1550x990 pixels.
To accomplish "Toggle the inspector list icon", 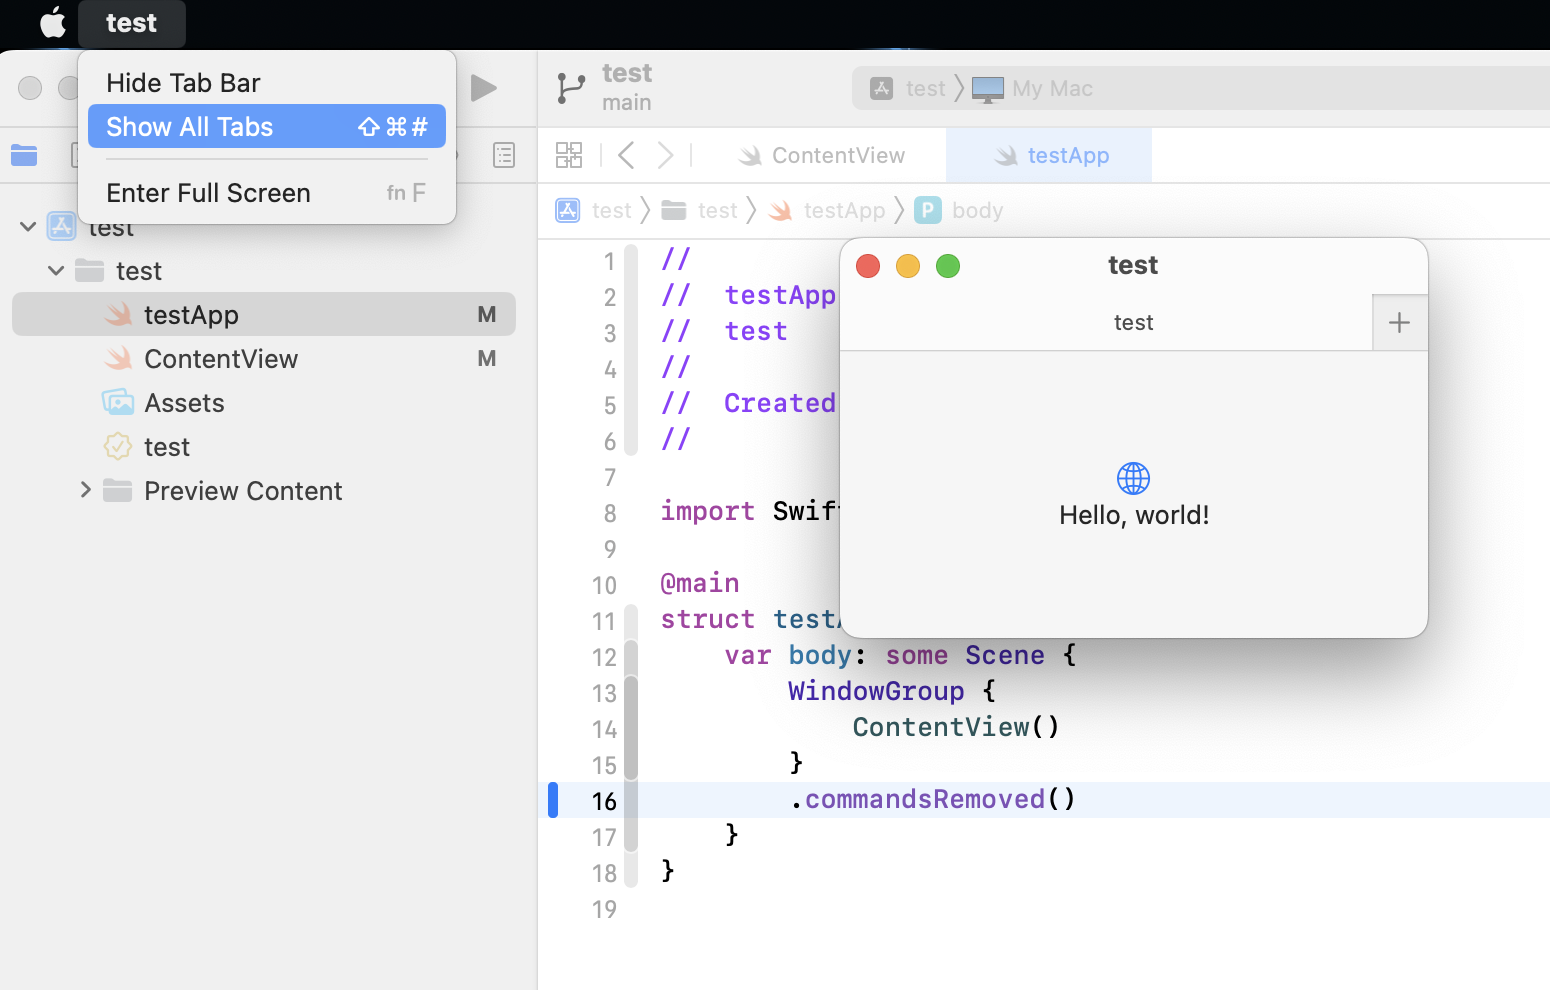I will (504, 155).
